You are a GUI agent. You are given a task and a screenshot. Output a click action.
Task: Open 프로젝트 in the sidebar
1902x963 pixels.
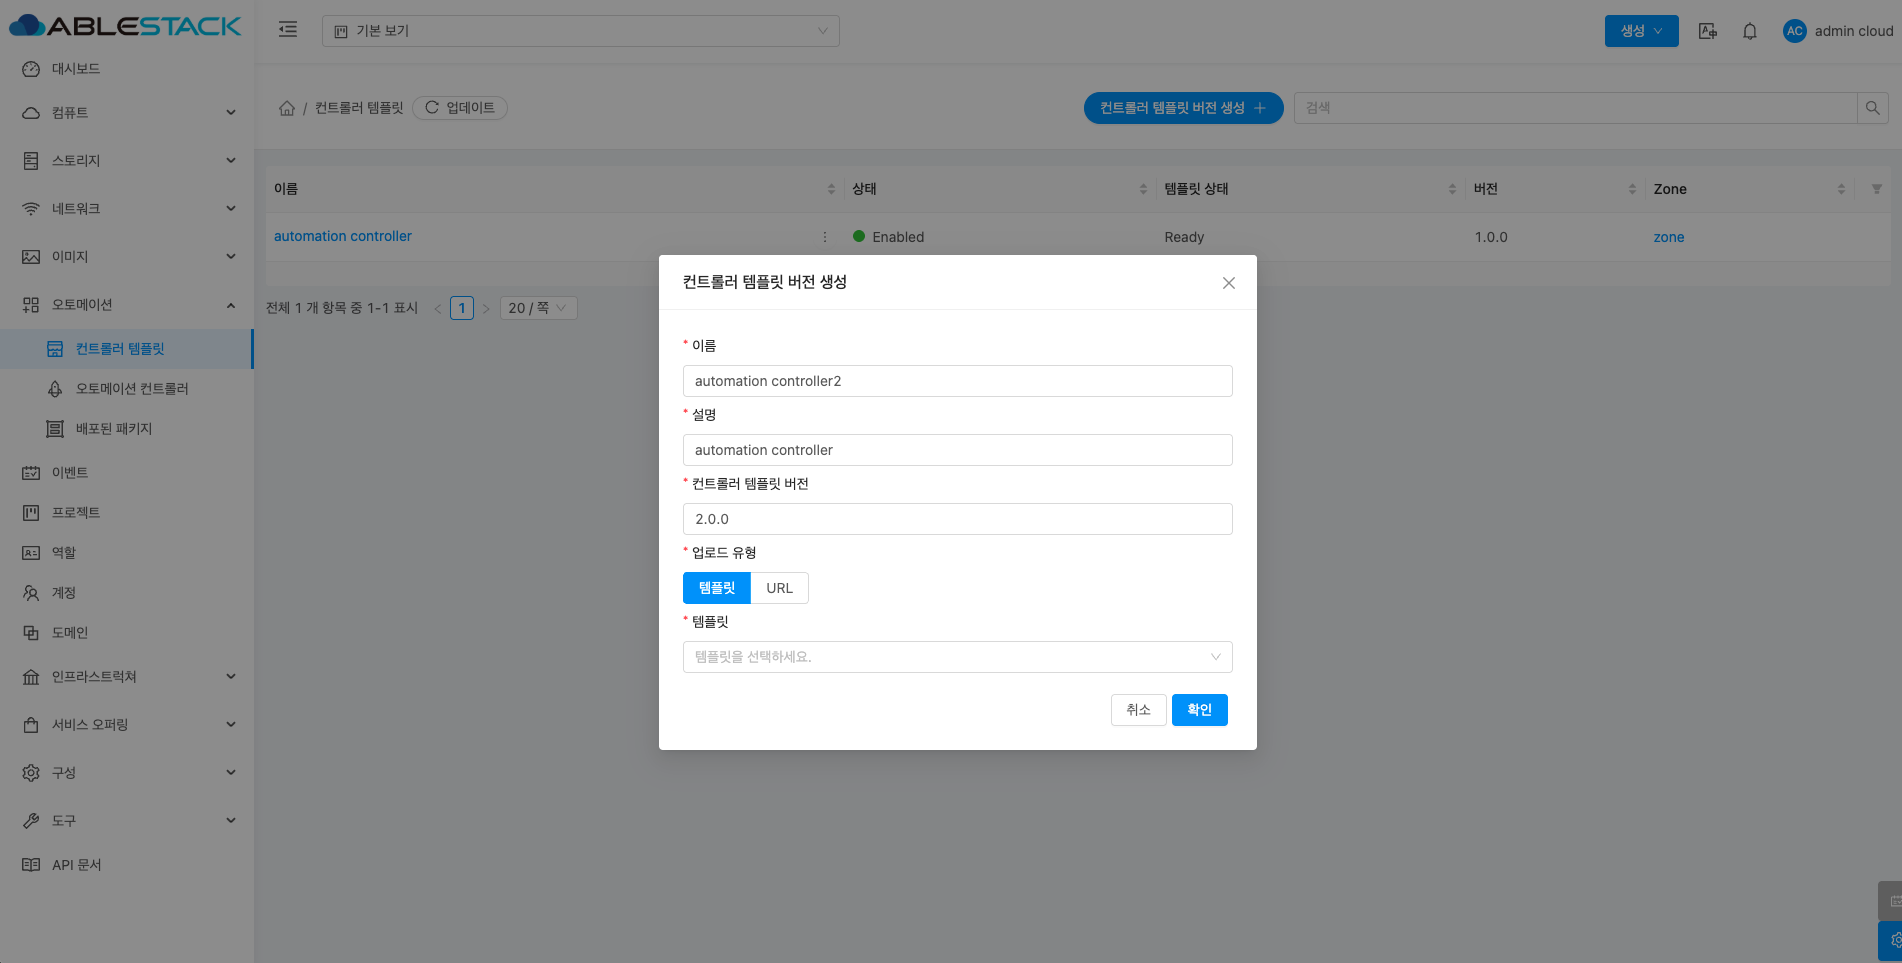click(127, 513)
